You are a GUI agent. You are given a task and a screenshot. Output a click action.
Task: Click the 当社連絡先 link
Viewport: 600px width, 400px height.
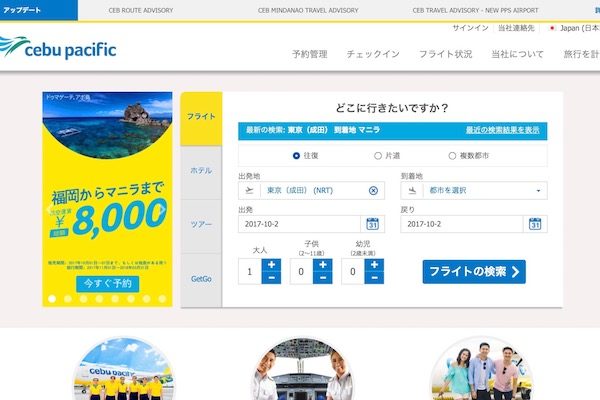click(516, 28)
